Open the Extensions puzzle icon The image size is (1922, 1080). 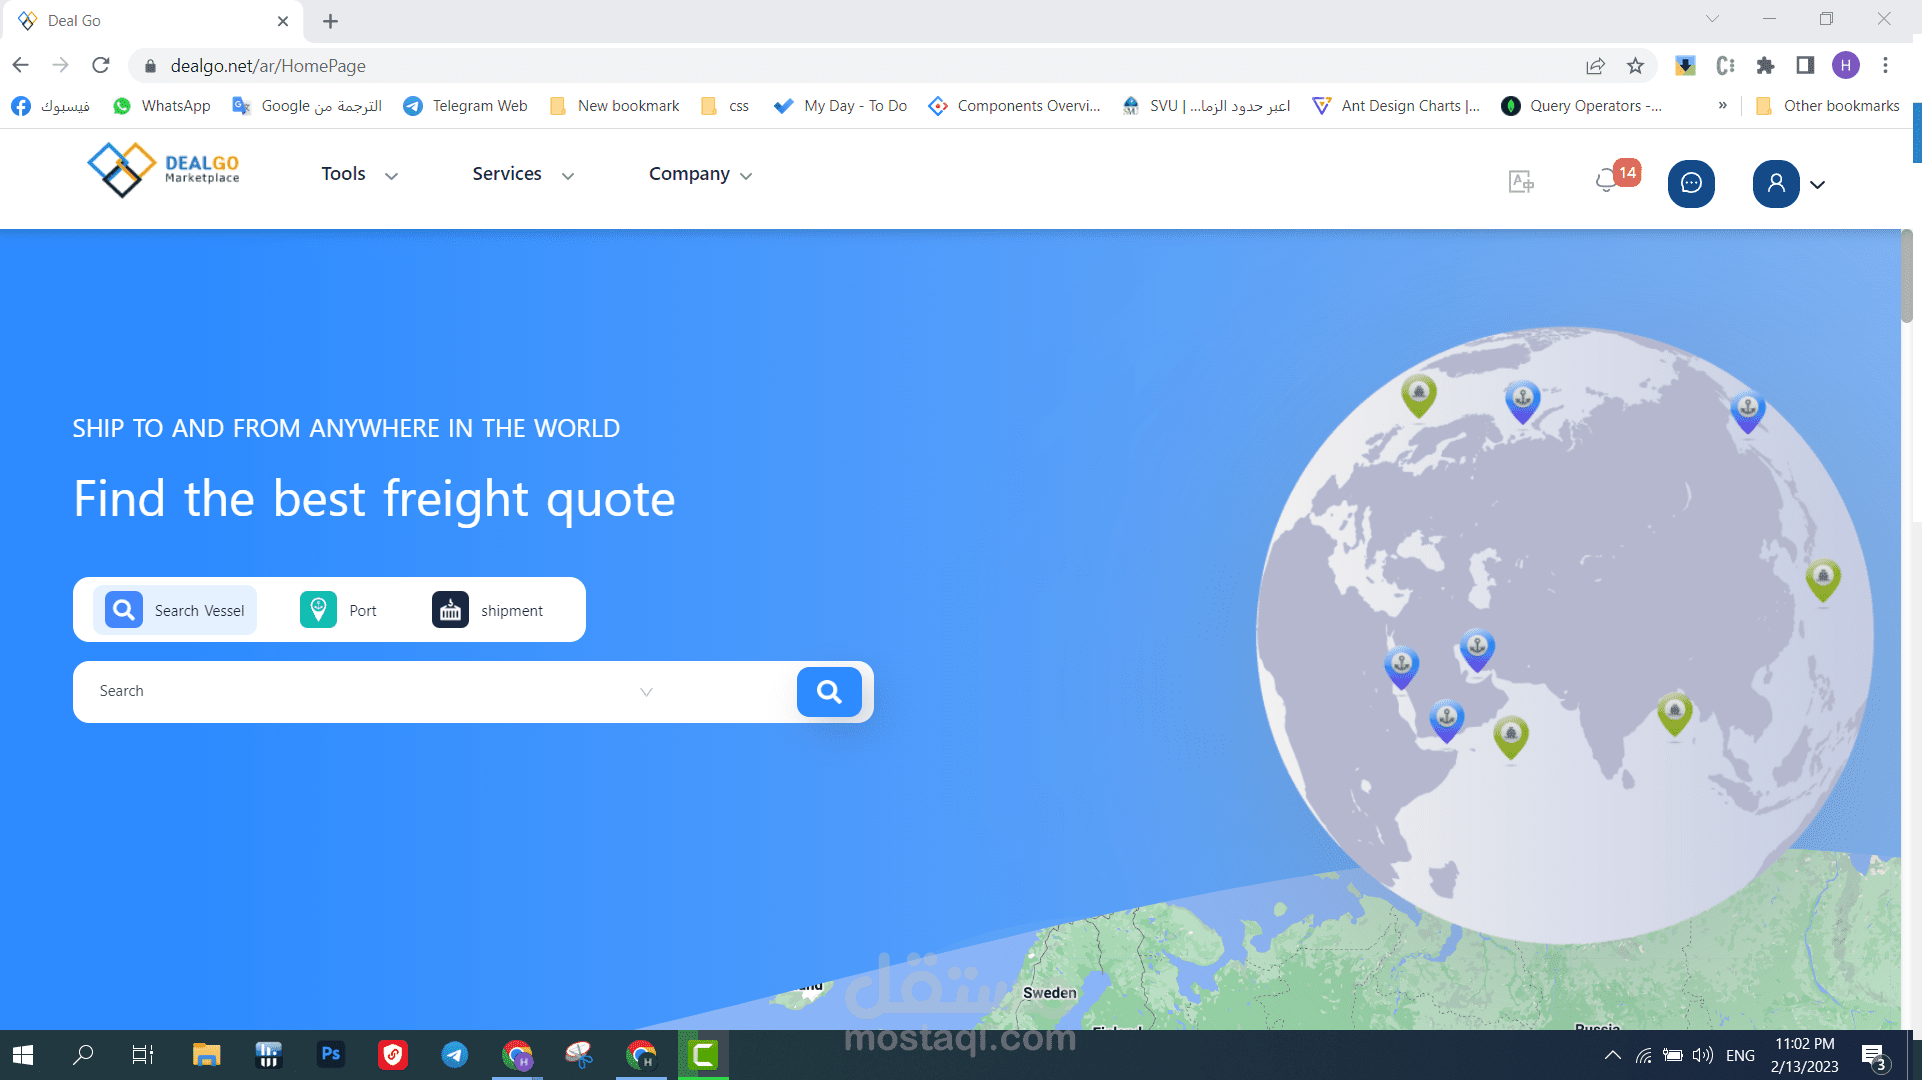[x=1765, y=66]
